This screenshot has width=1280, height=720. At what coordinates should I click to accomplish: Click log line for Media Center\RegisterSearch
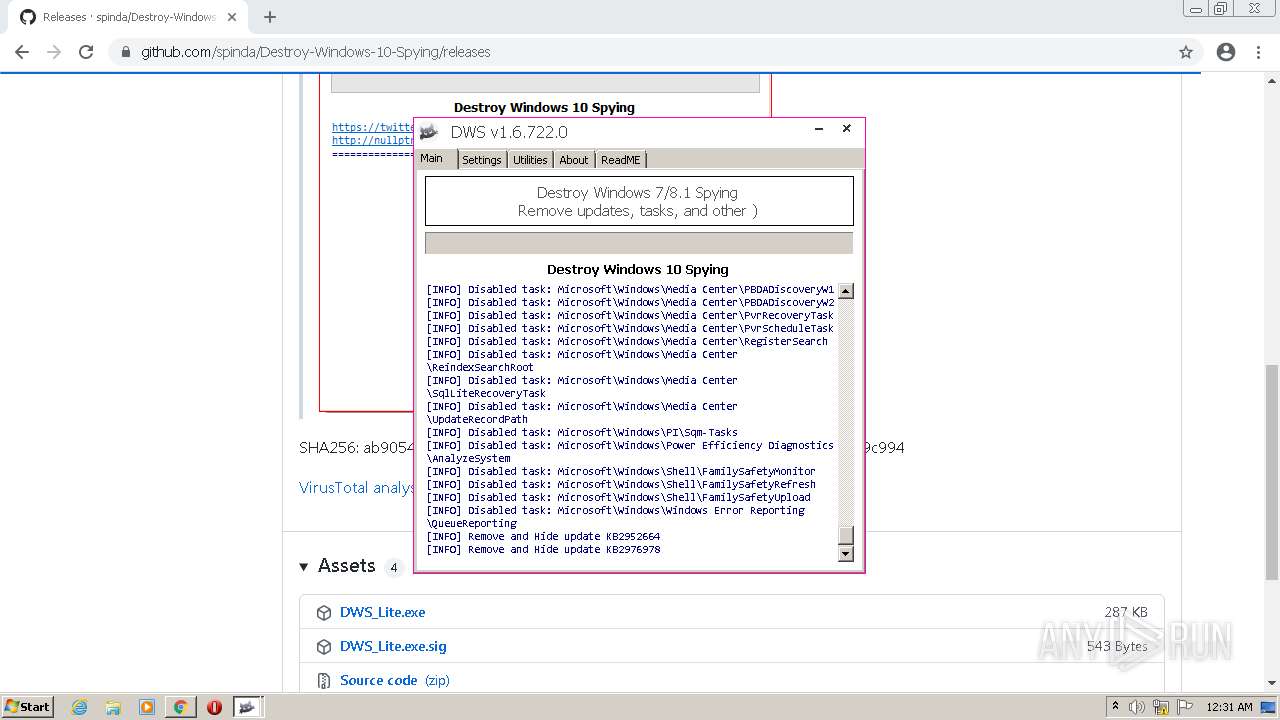point(627,342)
